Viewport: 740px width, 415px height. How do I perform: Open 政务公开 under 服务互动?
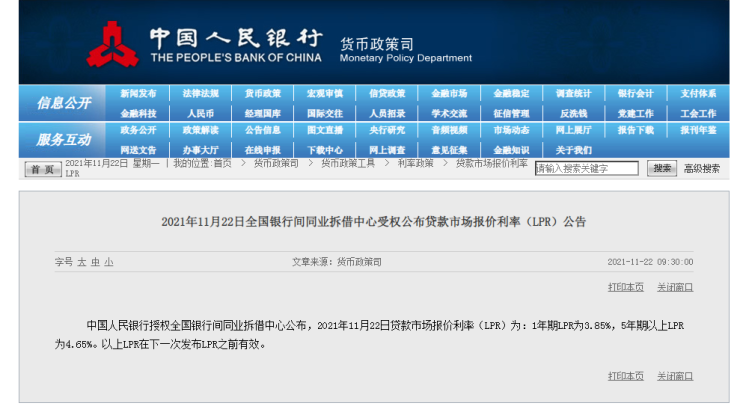click(x=138, y=130)
